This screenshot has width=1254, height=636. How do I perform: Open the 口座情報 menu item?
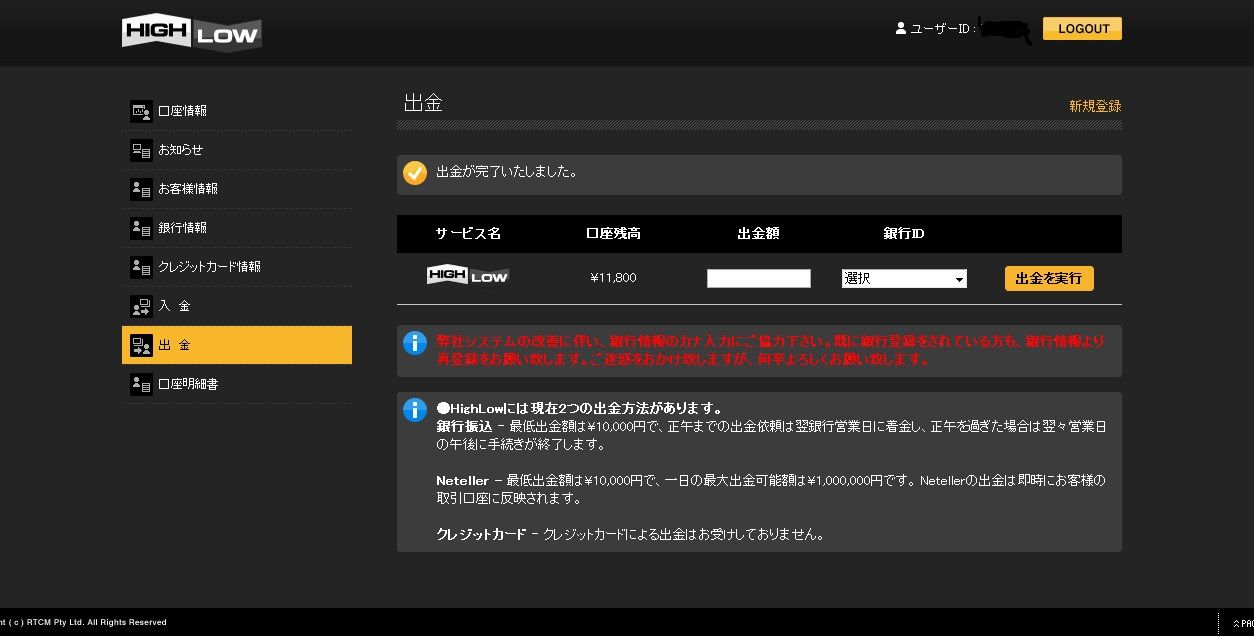click(x=237, y=111)
